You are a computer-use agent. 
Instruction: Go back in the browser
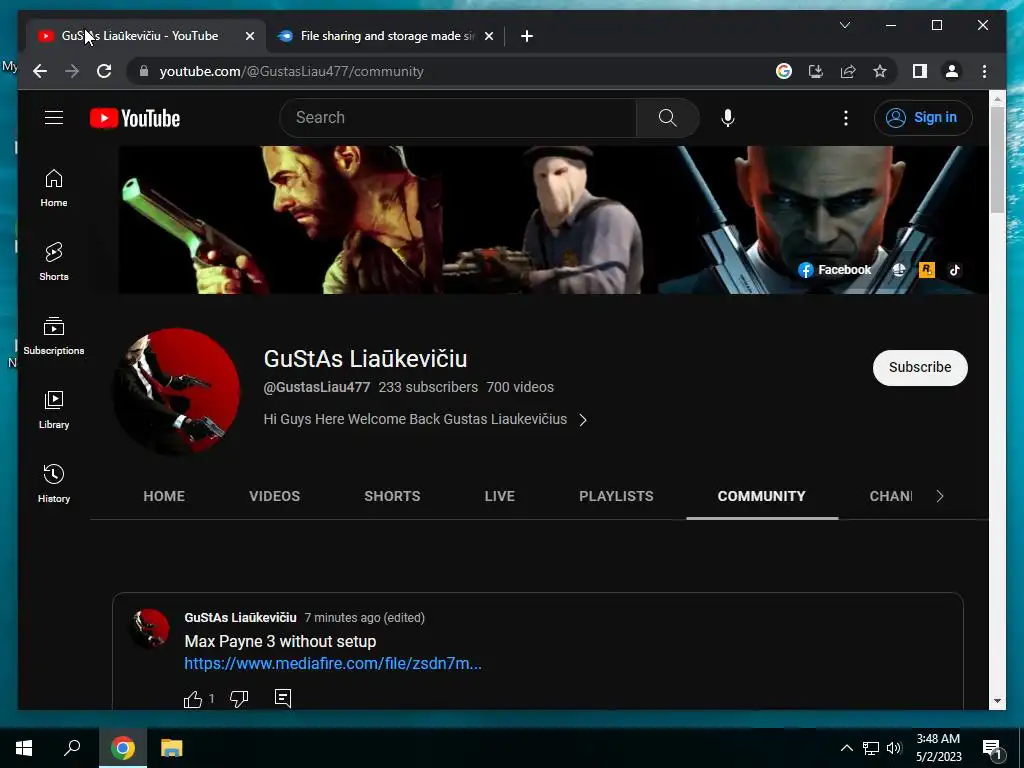[x=40, y=71]
